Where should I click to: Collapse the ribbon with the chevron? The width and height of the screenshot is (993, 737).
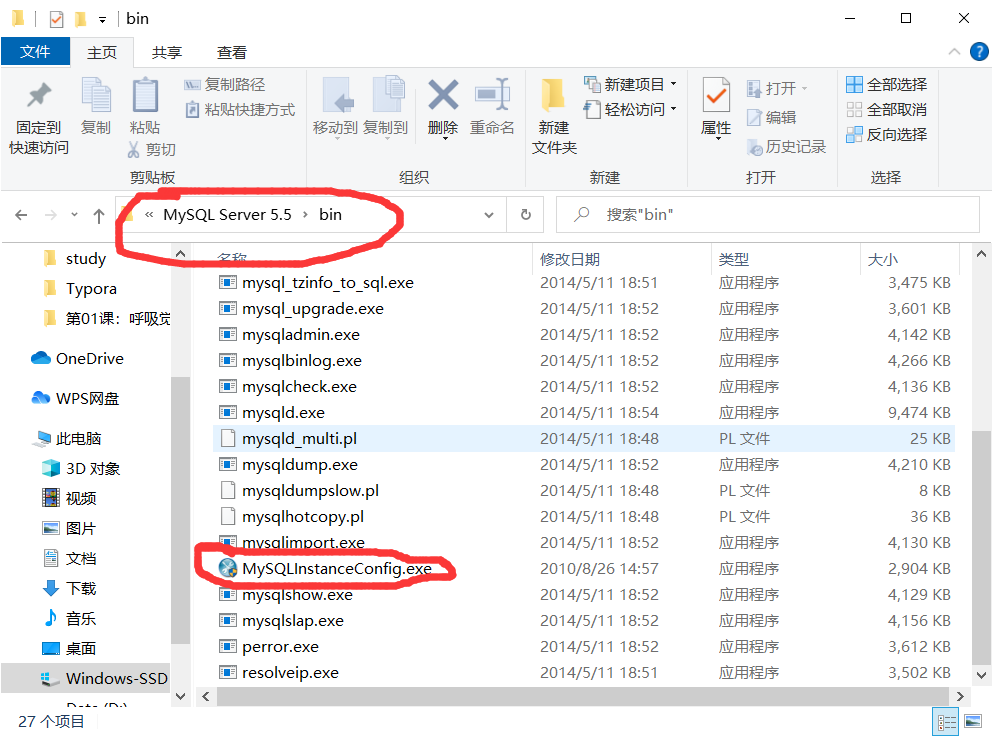pos(954,52)
